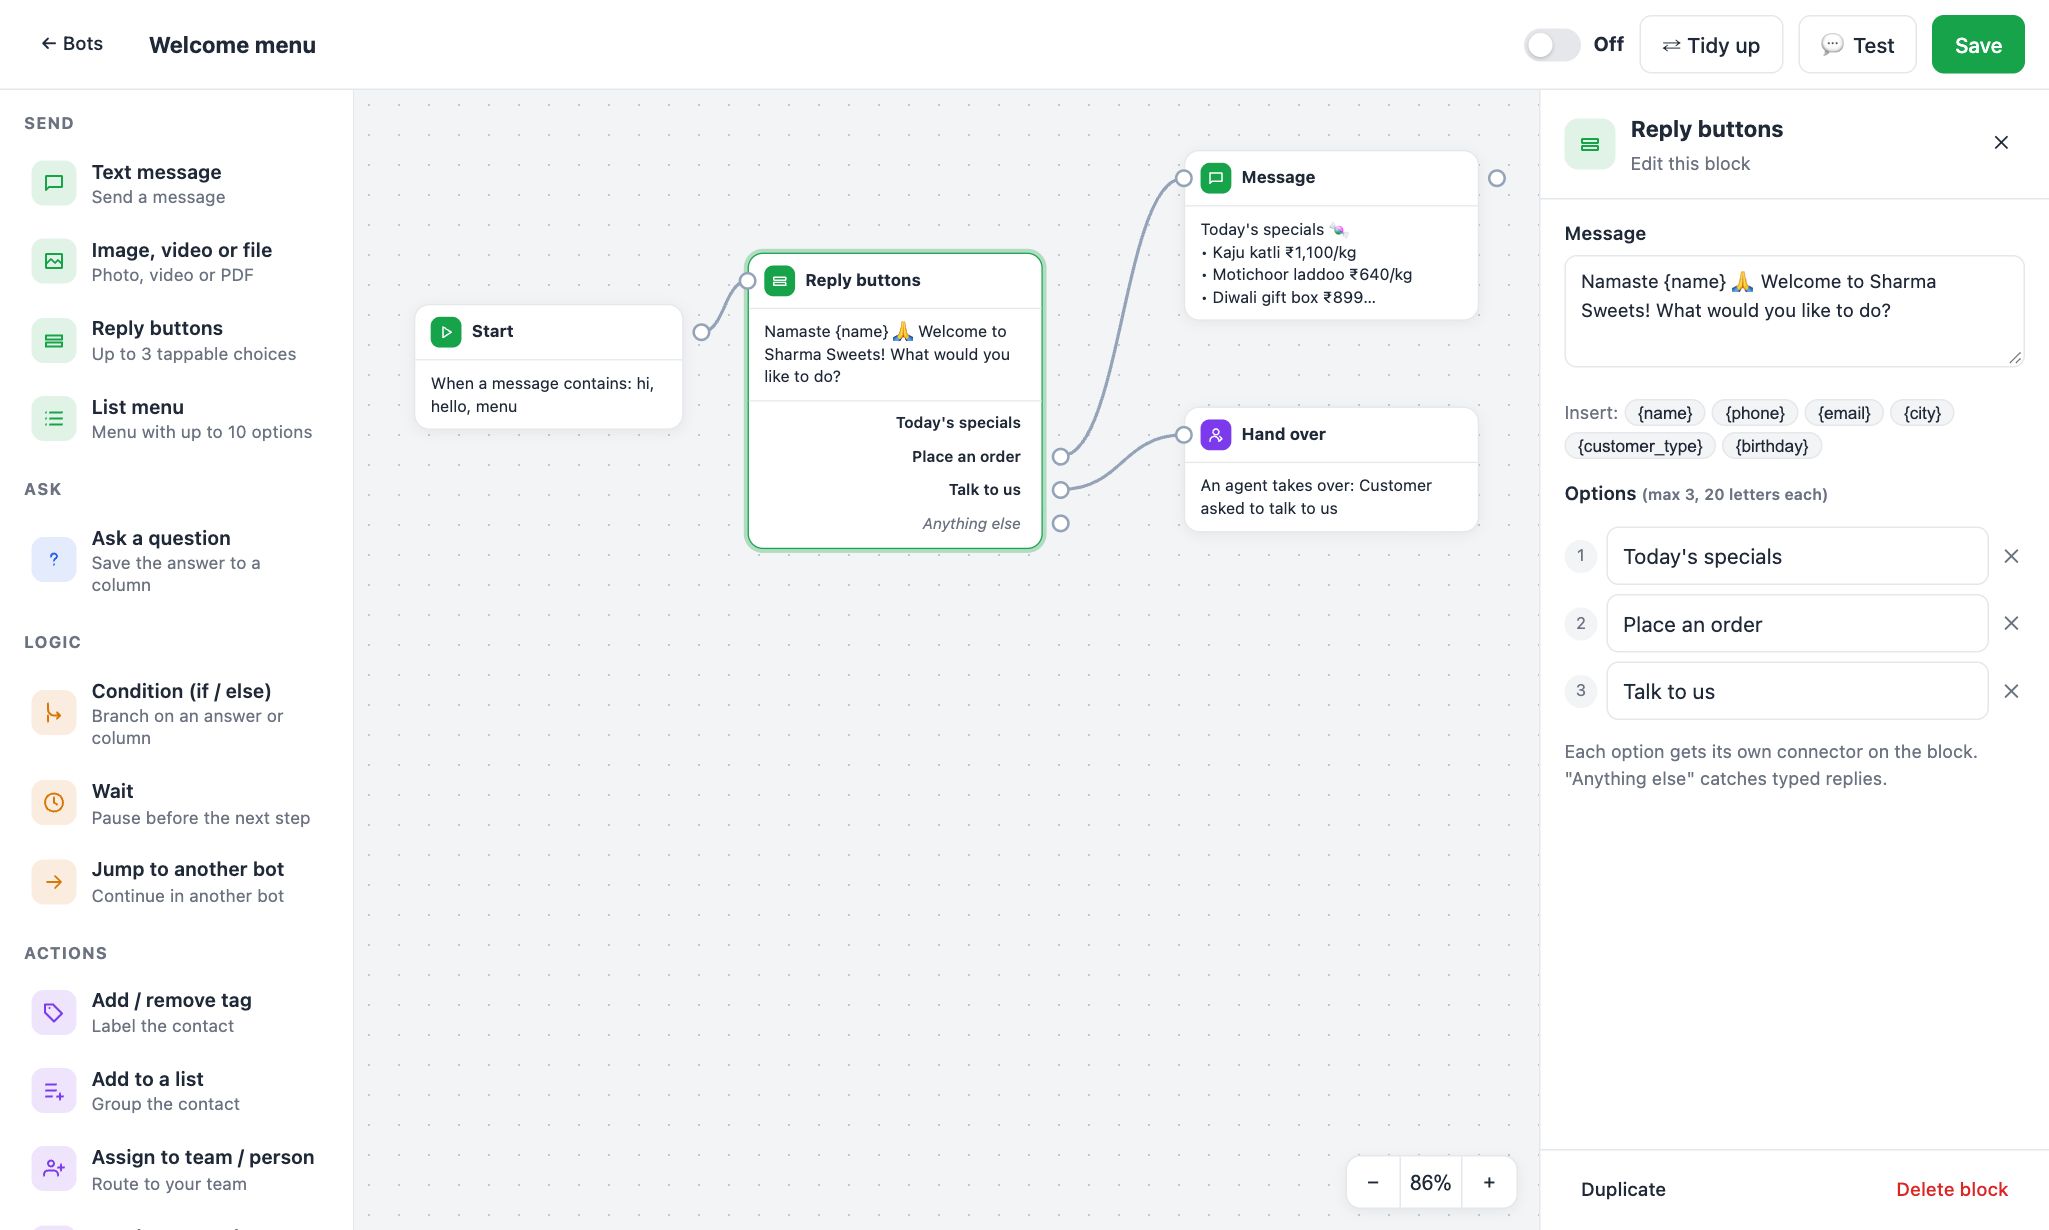Edit option 3 Talk to us field
Screen dimensions: 2049x1230
[1797, 691]
